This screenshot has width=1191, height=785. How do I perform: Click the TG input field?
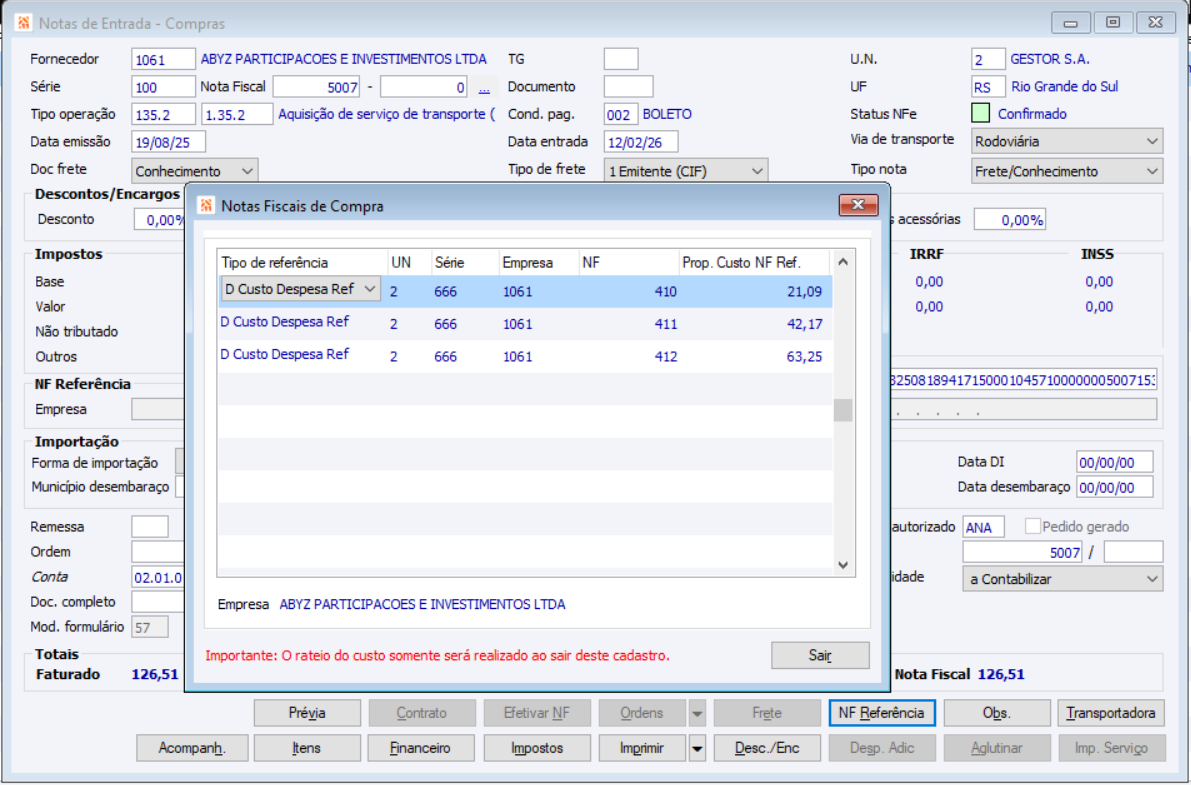point(621,59)
